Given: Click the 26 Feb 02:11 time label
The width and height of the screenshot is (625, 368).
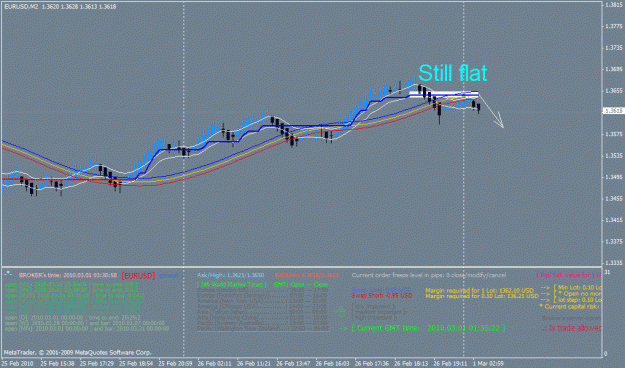Looking at the screenshot, I should click(x=215, y=364).
